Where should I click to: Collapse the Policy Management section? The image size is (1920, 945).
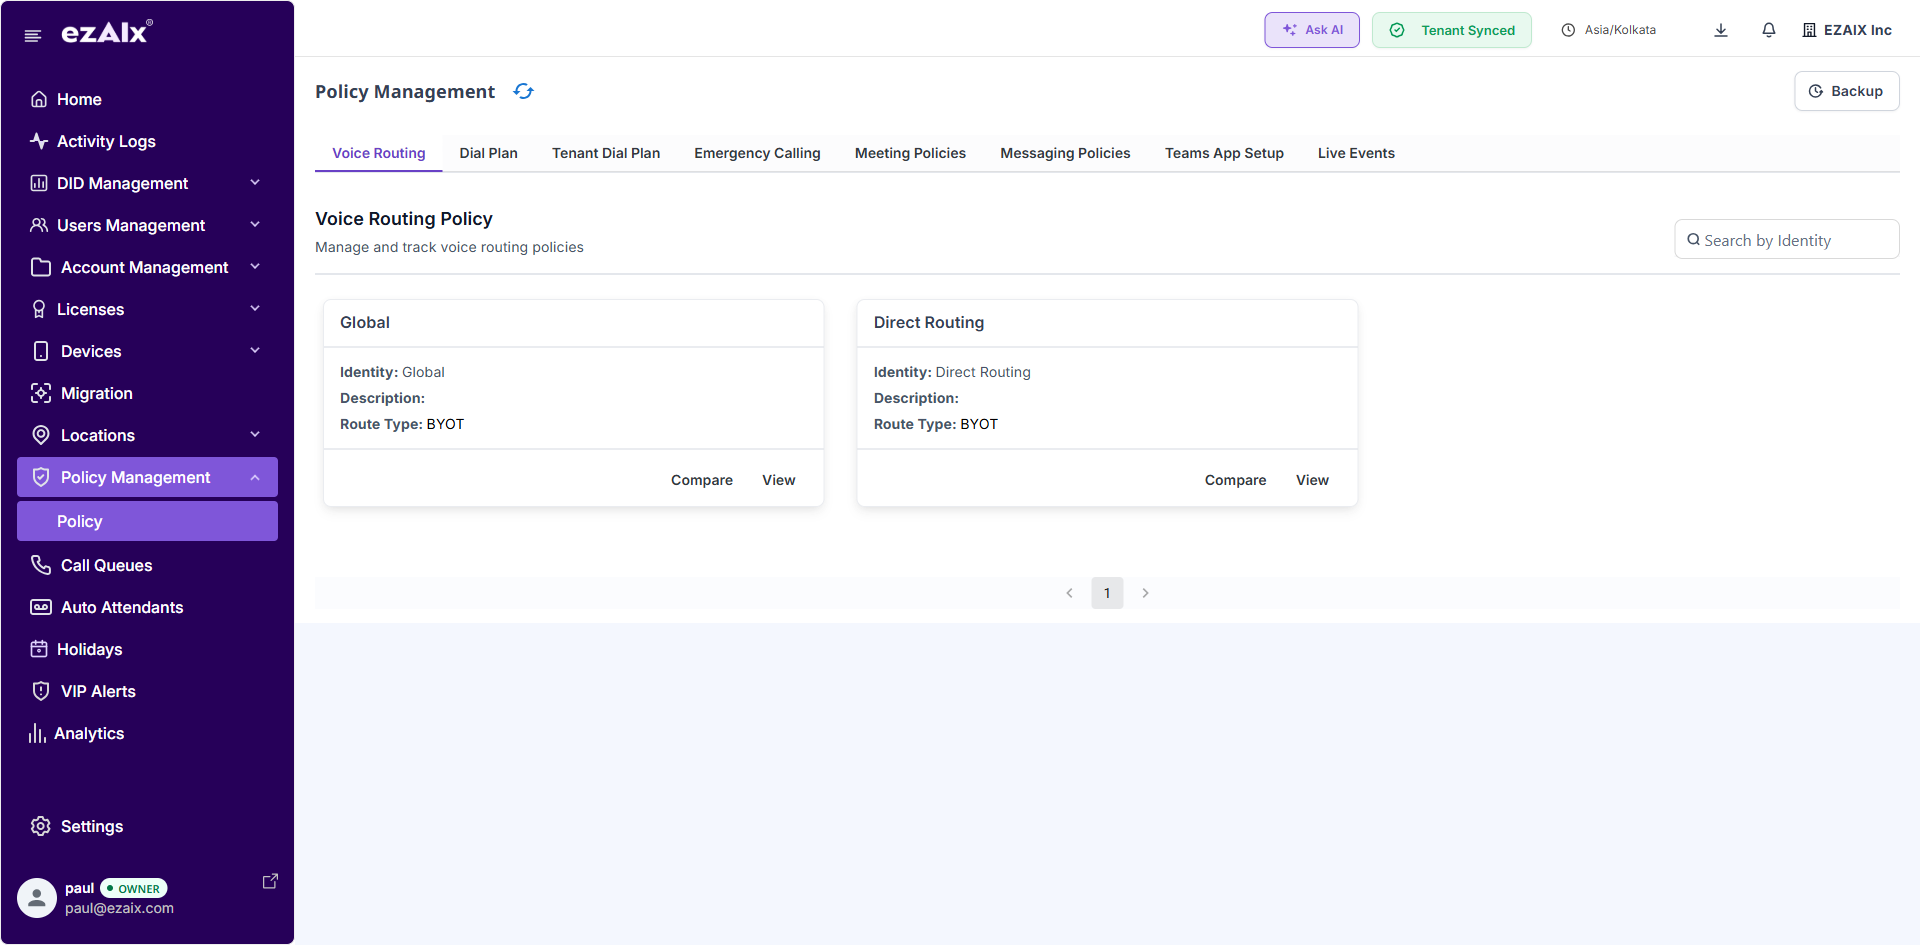click(135, 477)
